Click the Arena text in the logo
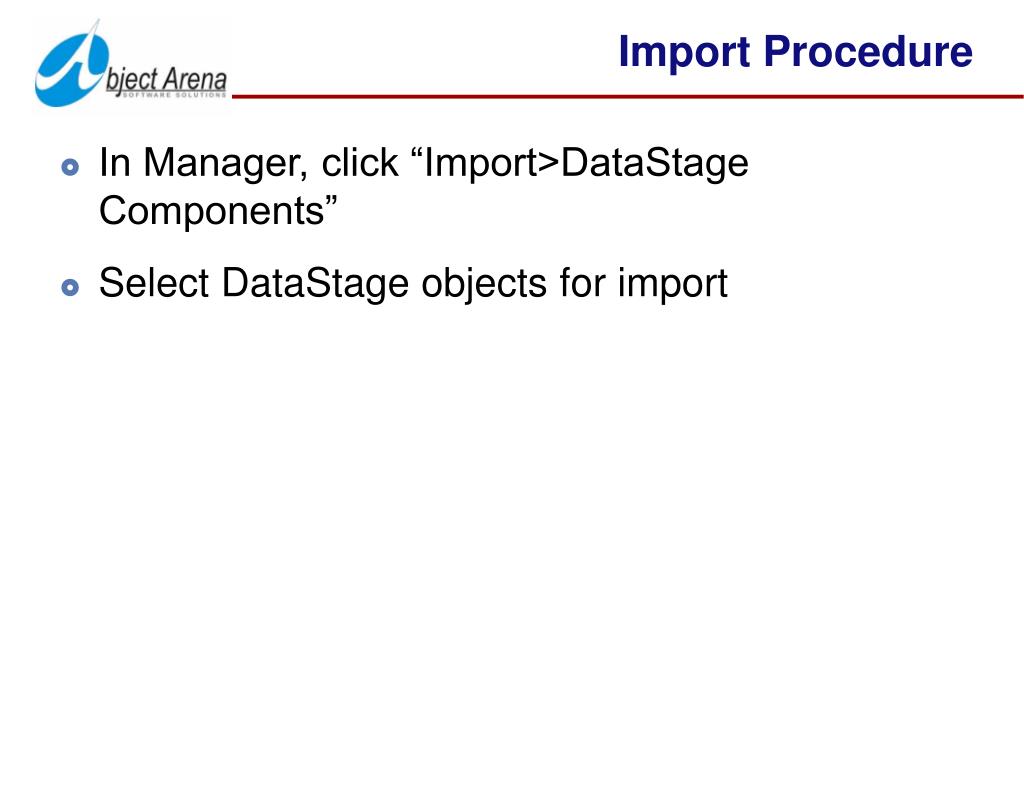The image size is (1024, 791). 195,79
